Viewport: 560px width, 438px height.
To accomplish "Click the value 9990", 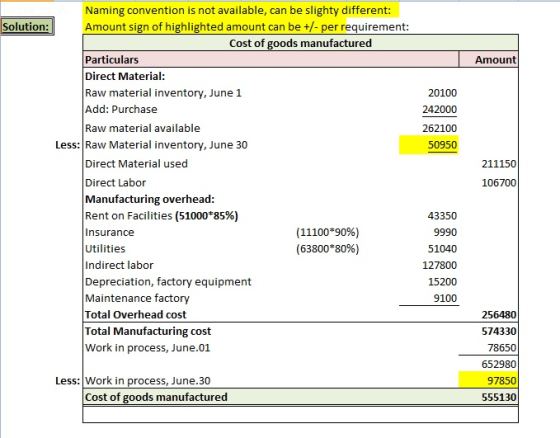I will pos(445,232).
